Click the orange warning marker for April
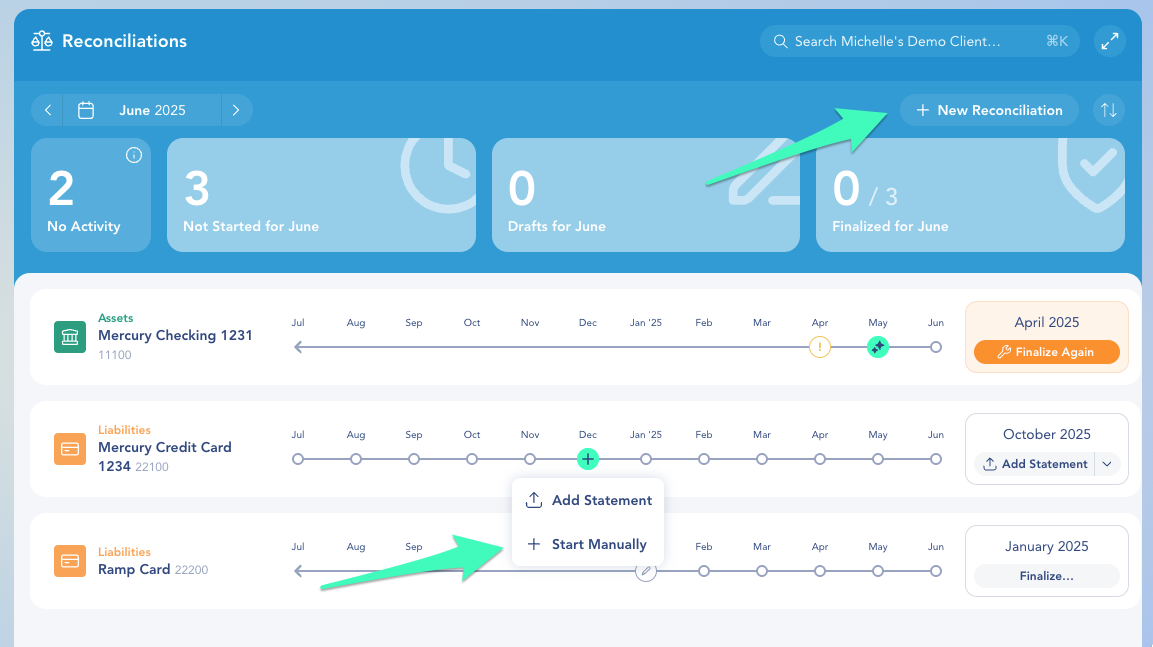Viewport: 1153px width, 647px height. (x=820, y=347)
